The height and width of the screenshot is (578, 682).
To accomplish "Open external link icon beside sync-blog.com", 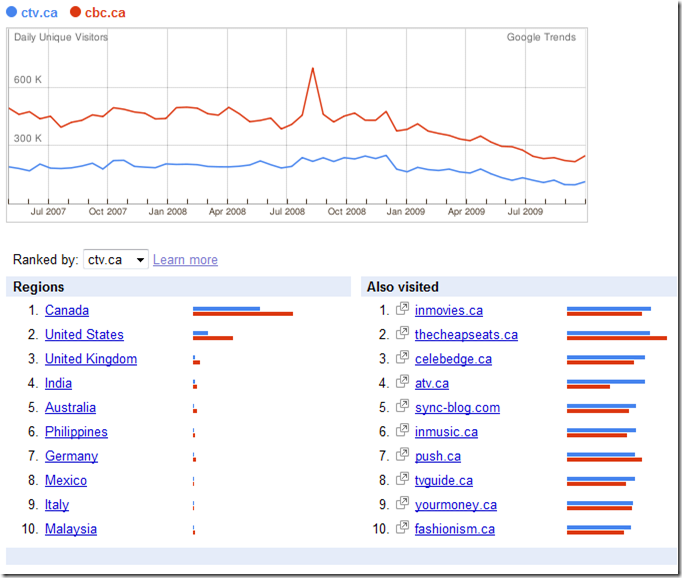I will pyautogui.click(x=402, y=406).
